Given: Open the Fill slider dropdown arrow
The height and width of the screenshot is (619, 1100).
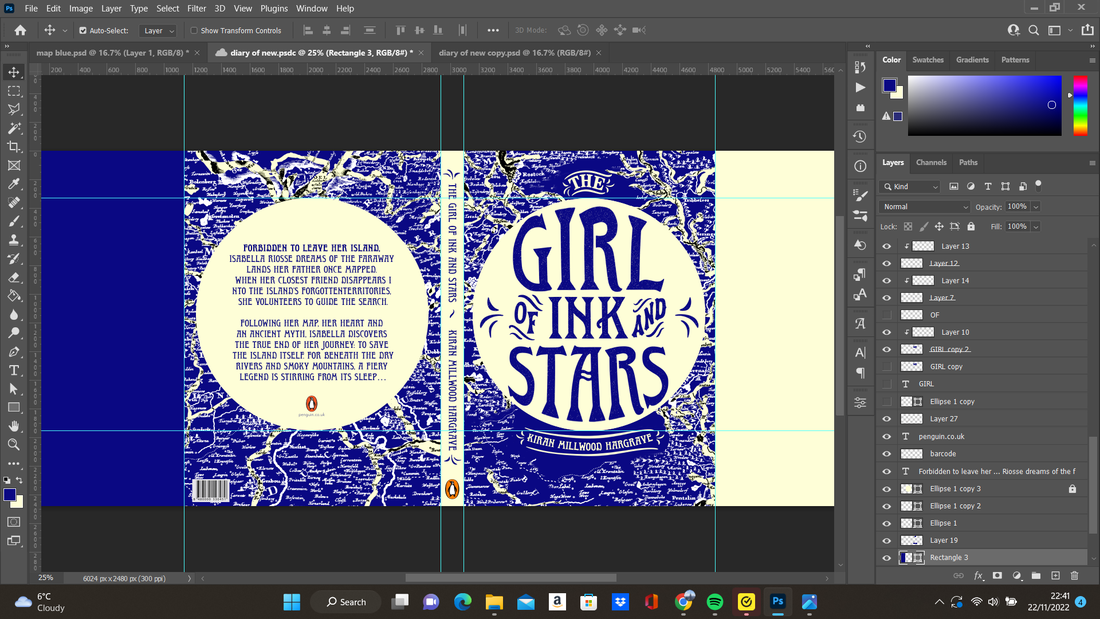Looking at the screenshot, I should 1035,227.
